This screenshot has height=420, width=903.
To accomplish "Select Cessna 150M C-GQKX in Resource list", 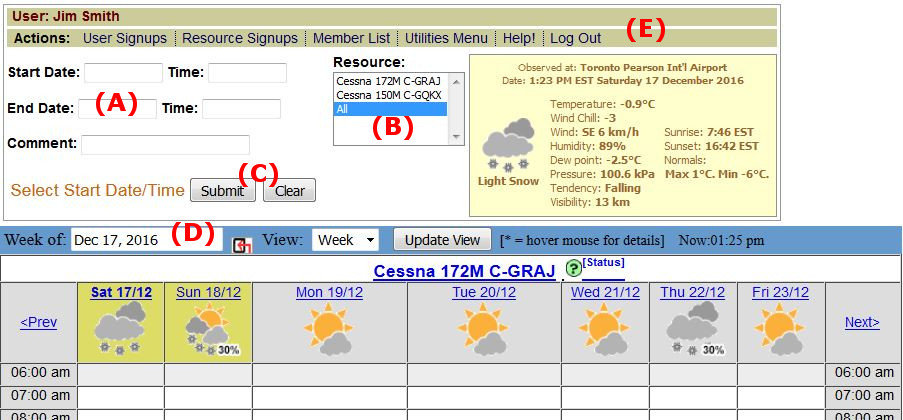I will coord(390,94).
